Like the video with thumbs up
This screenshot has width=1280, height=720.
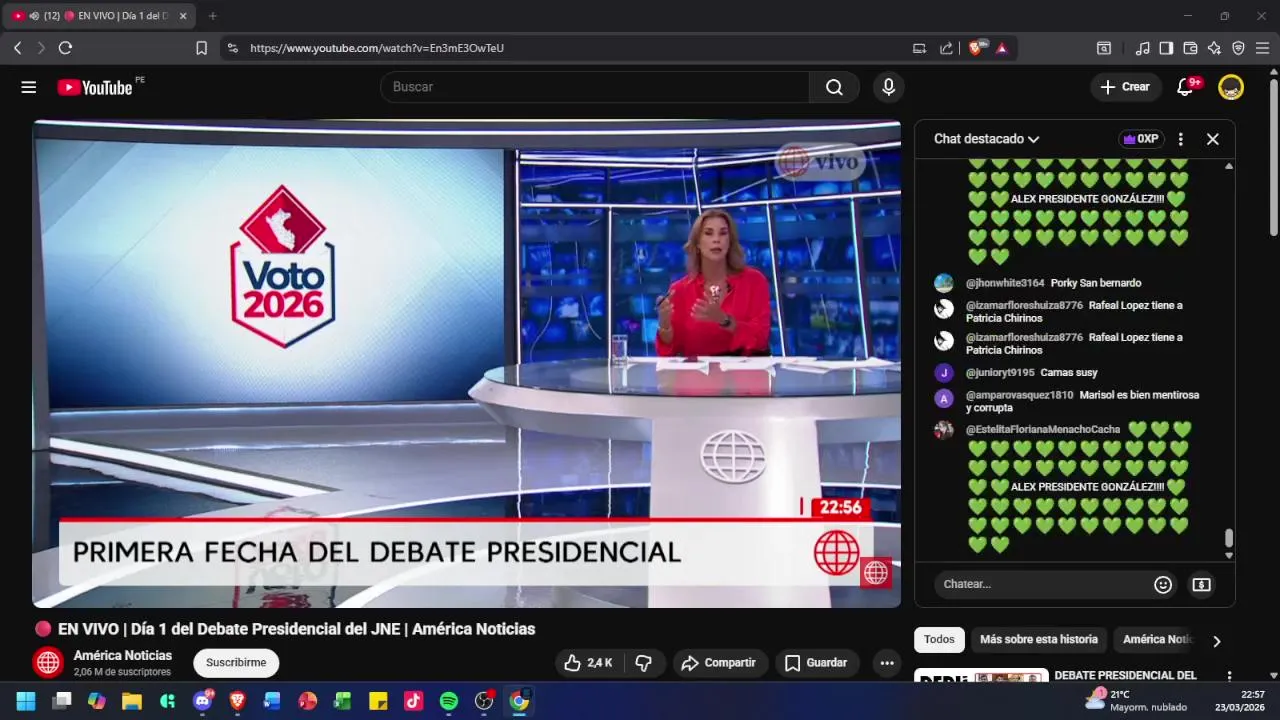coord(589,663)
